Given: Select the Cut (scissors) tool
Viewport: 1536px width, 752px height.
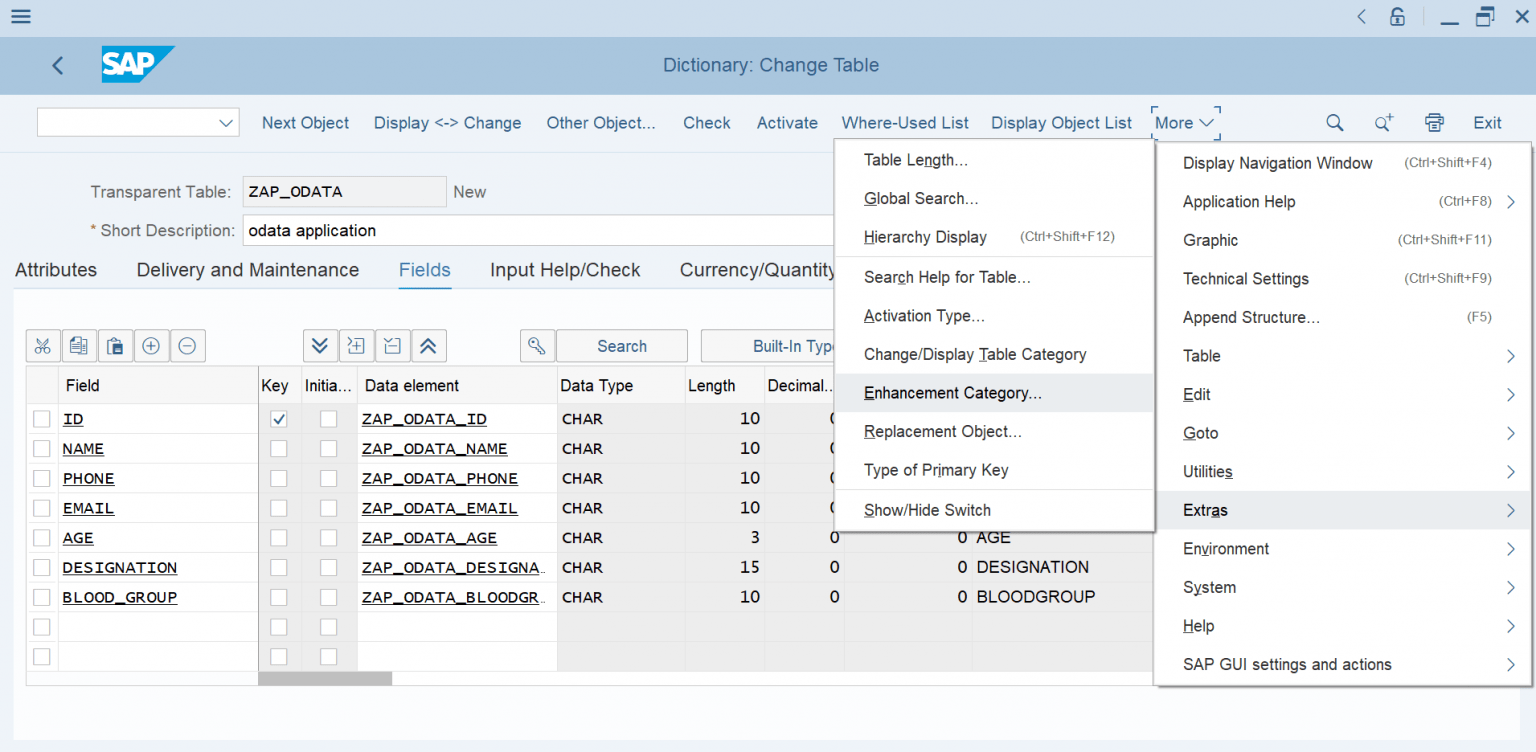Looking at the screenshot, I should (x=42, y=345).
